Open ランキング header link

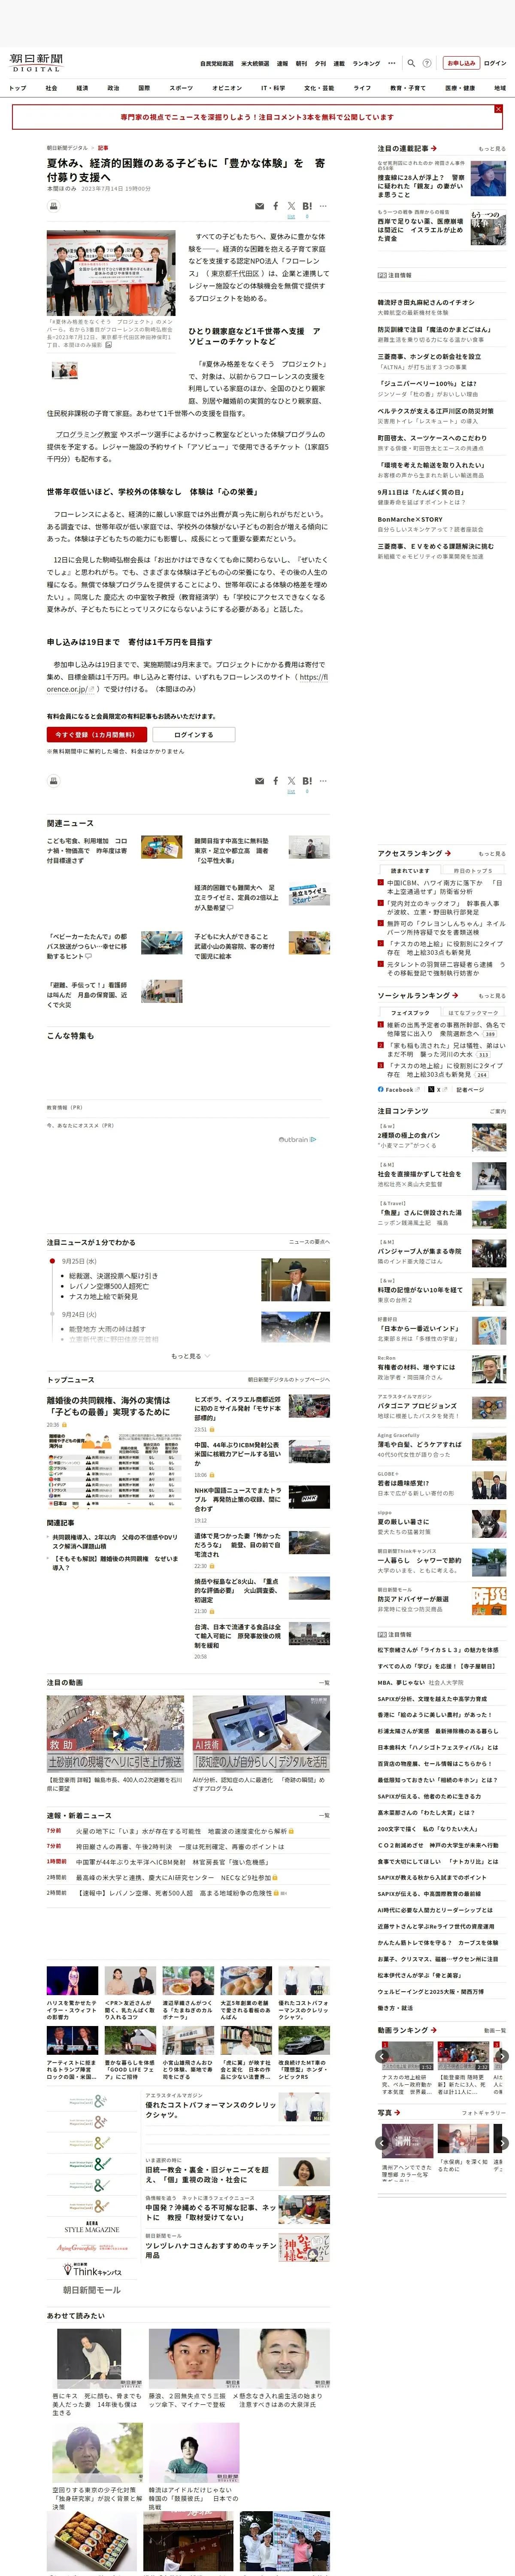366,63
